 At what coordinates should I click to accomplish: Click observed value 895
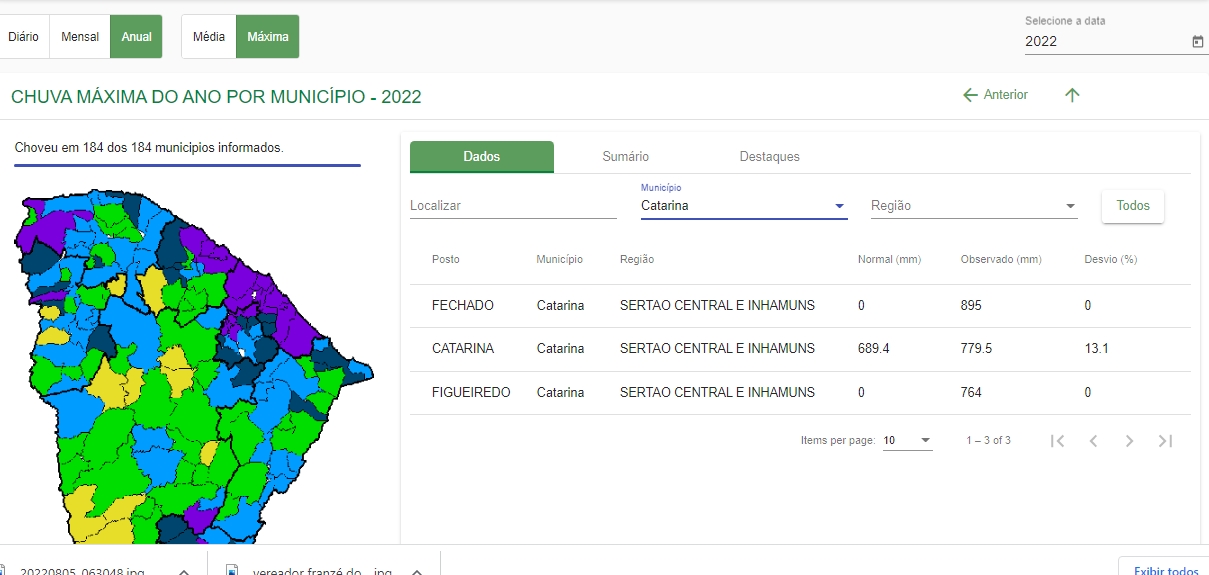coord(972,306)
